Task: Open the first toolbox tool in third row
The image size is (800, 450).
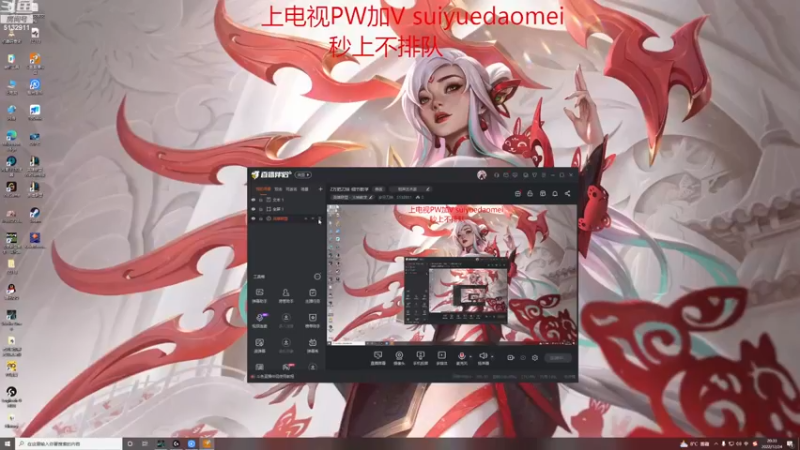Action: pos(259,345)
